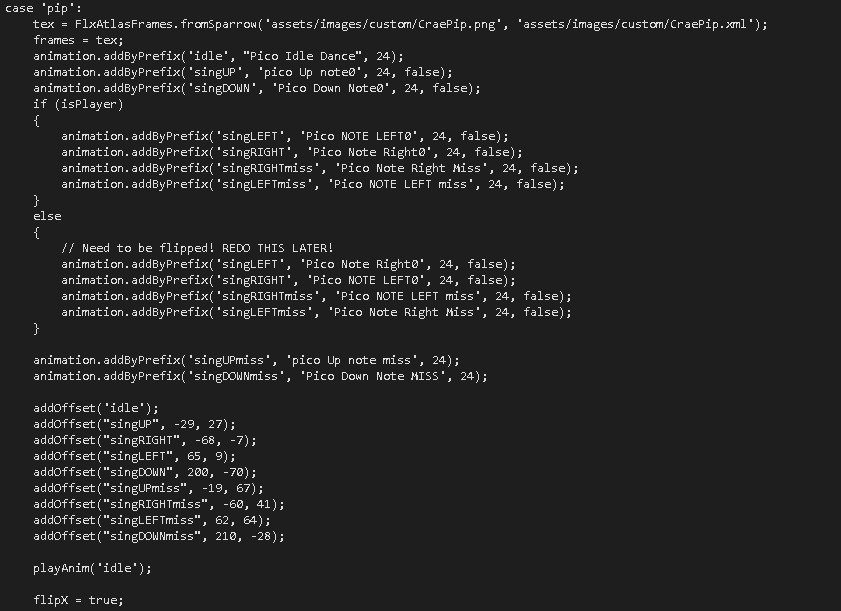The width and height of the screenshot is (841, 611).
Task: Click the 'Need to be flipped' comment
Action: click(197, 248)
